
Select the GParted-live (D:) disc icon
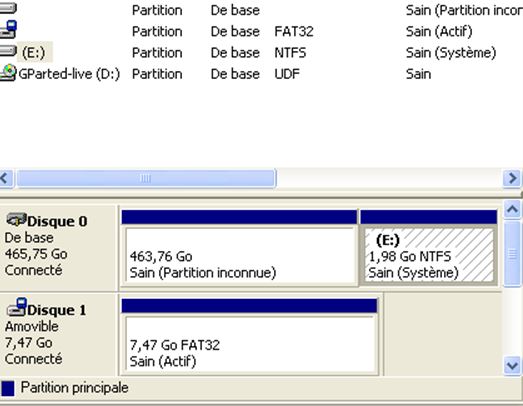pyautogui.click(x=8, y=73)
